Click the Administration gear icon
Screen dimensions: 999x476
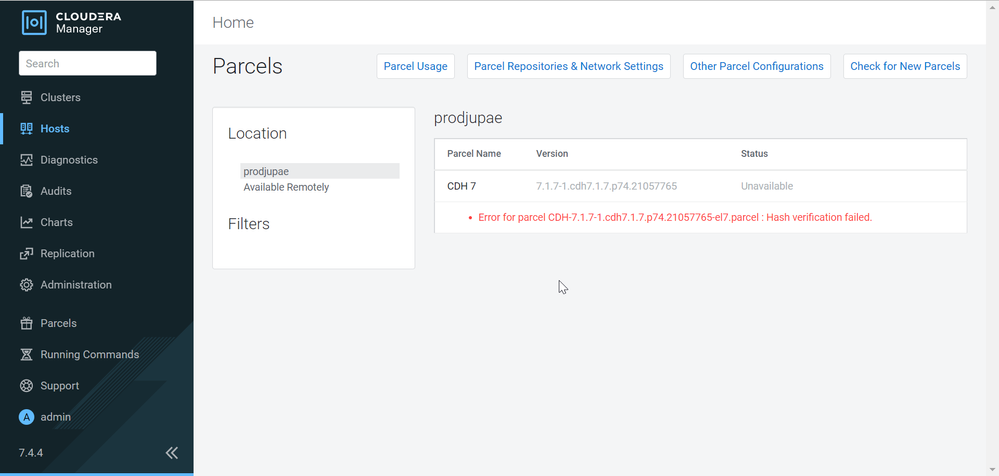pyautogui.click(x=26, y=285)
